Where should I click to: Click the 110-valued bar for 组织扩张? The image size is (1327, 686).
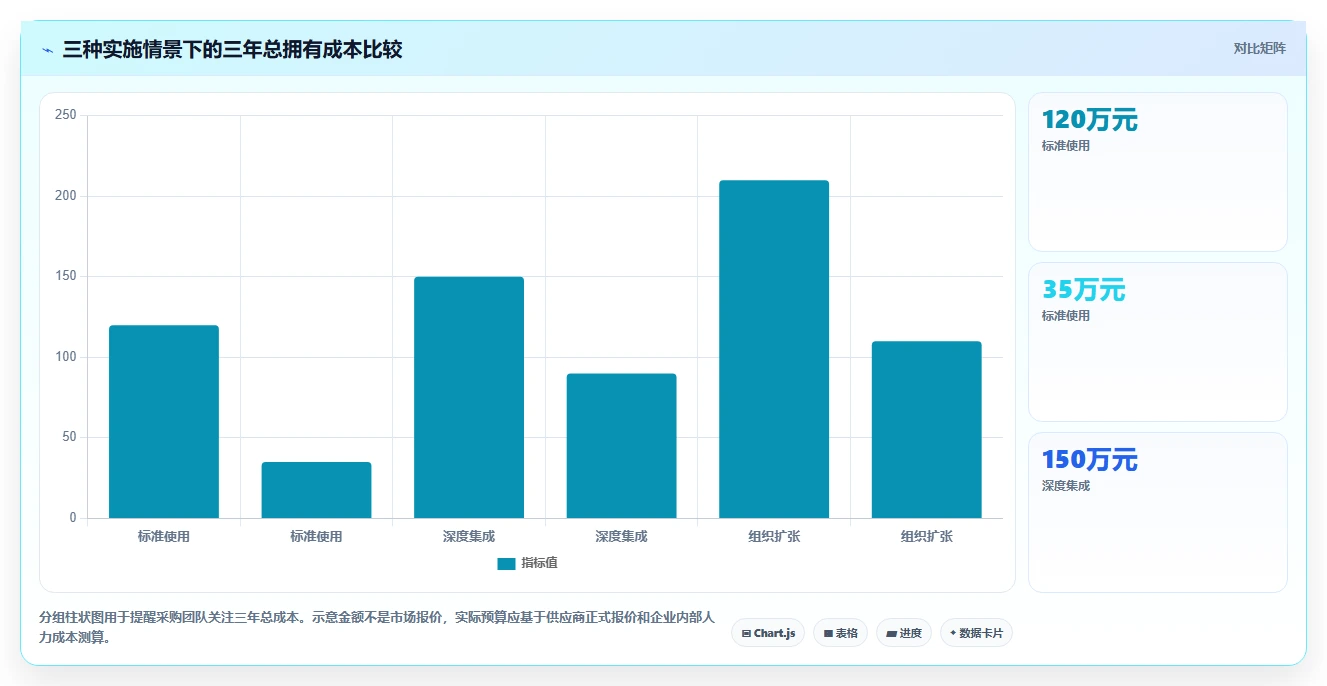point(926,430)
